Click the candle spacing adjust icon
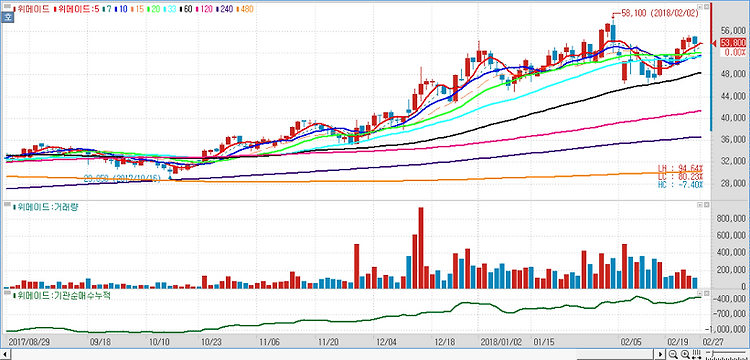This screenshot has height=360, width=750. click(x=696, y=354)
